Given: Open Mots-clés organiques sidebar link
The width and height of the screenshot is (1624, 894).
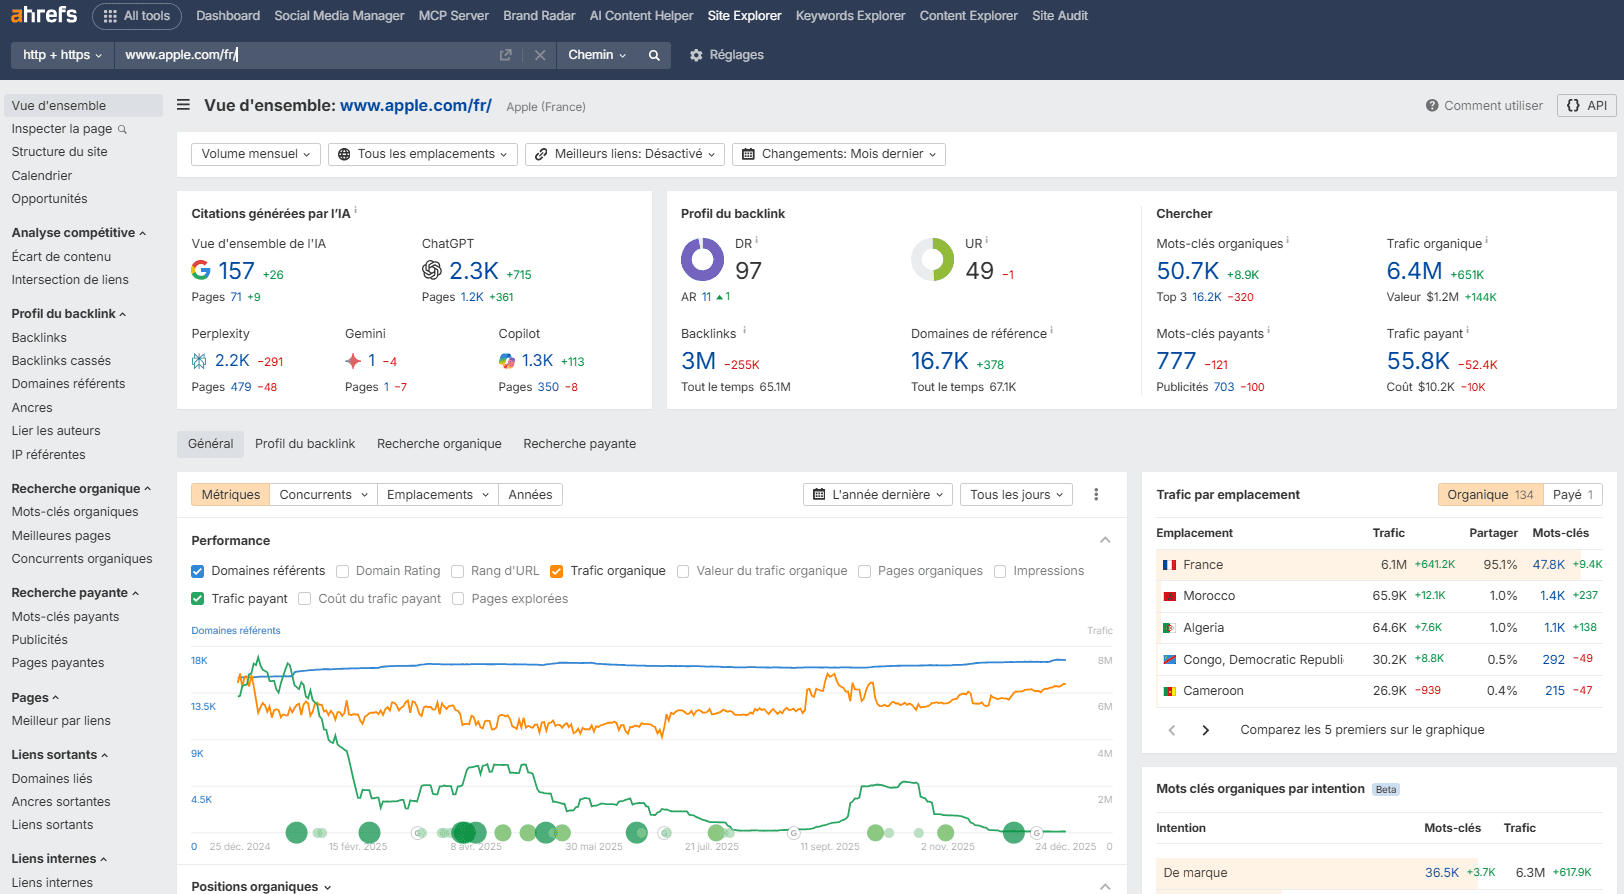Looking at the screenshot, I should tap(75, 512).
